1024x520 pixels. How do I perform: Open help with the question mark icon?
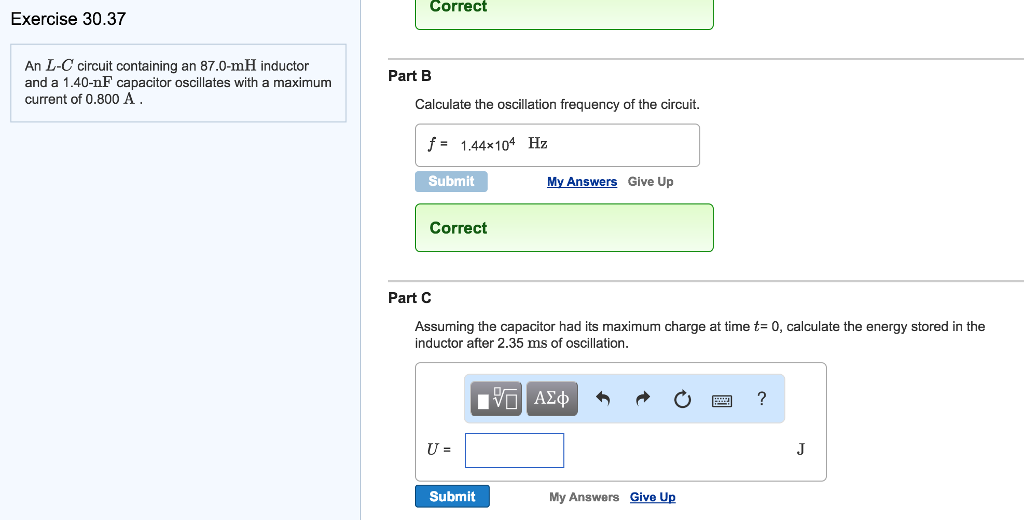[x=762, y=400]
